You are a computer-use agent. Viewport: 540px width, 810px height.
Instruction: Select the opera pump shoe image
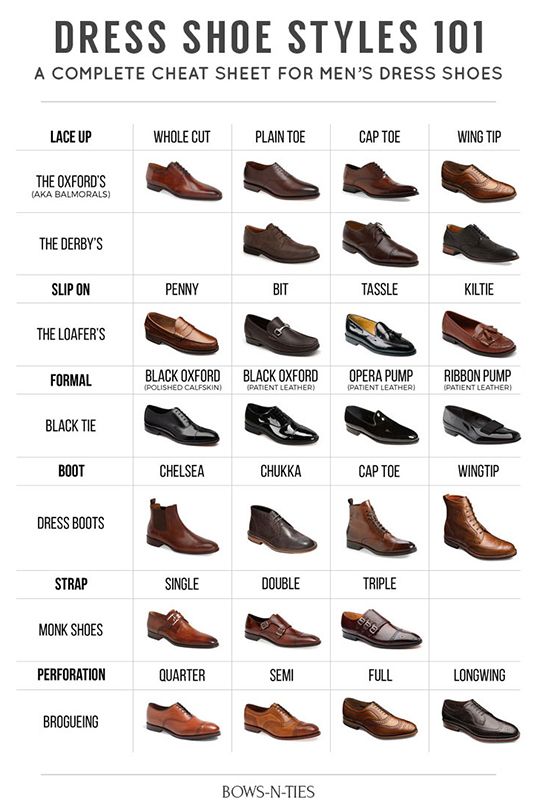click(x=381, y=425)
